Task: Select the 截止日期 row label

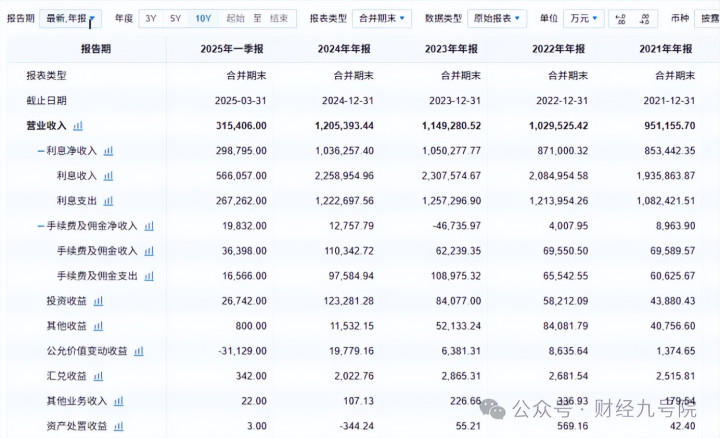Action: coord(46,101)
